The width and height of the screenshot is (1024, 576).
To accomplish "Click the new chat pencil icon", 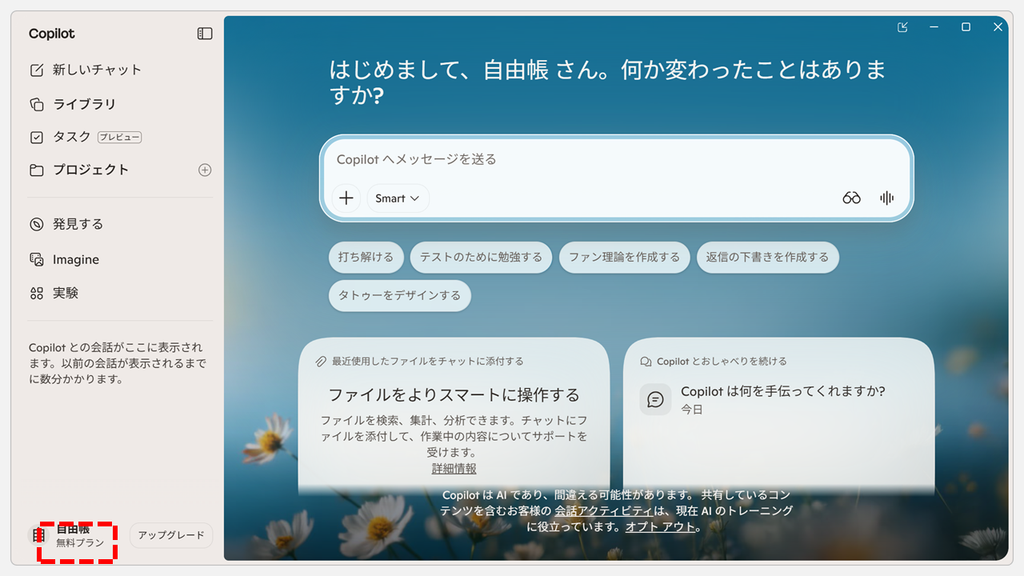I will pos(37,70).
